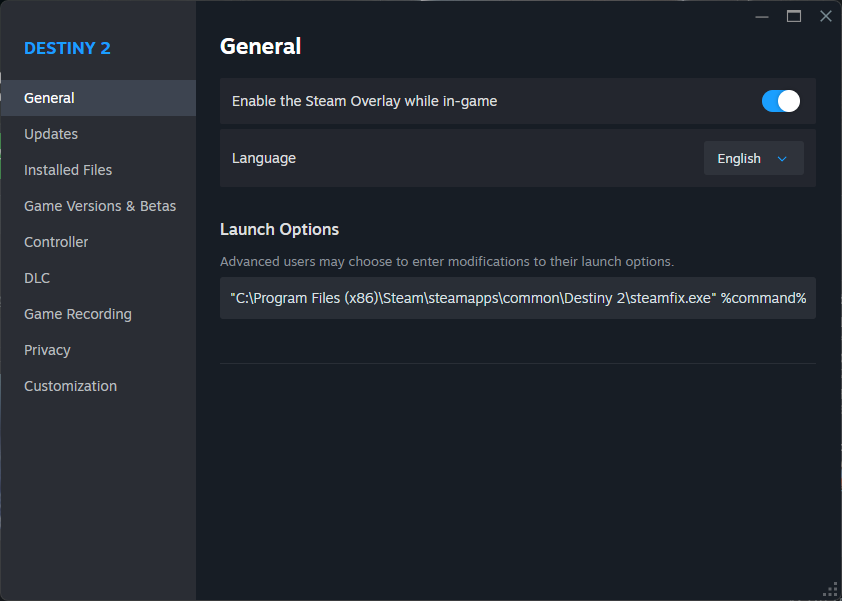Screen dimensions: 842x601
Task: Open Game Recording settings
Action: pyautogui.click(x=98, y=314)
